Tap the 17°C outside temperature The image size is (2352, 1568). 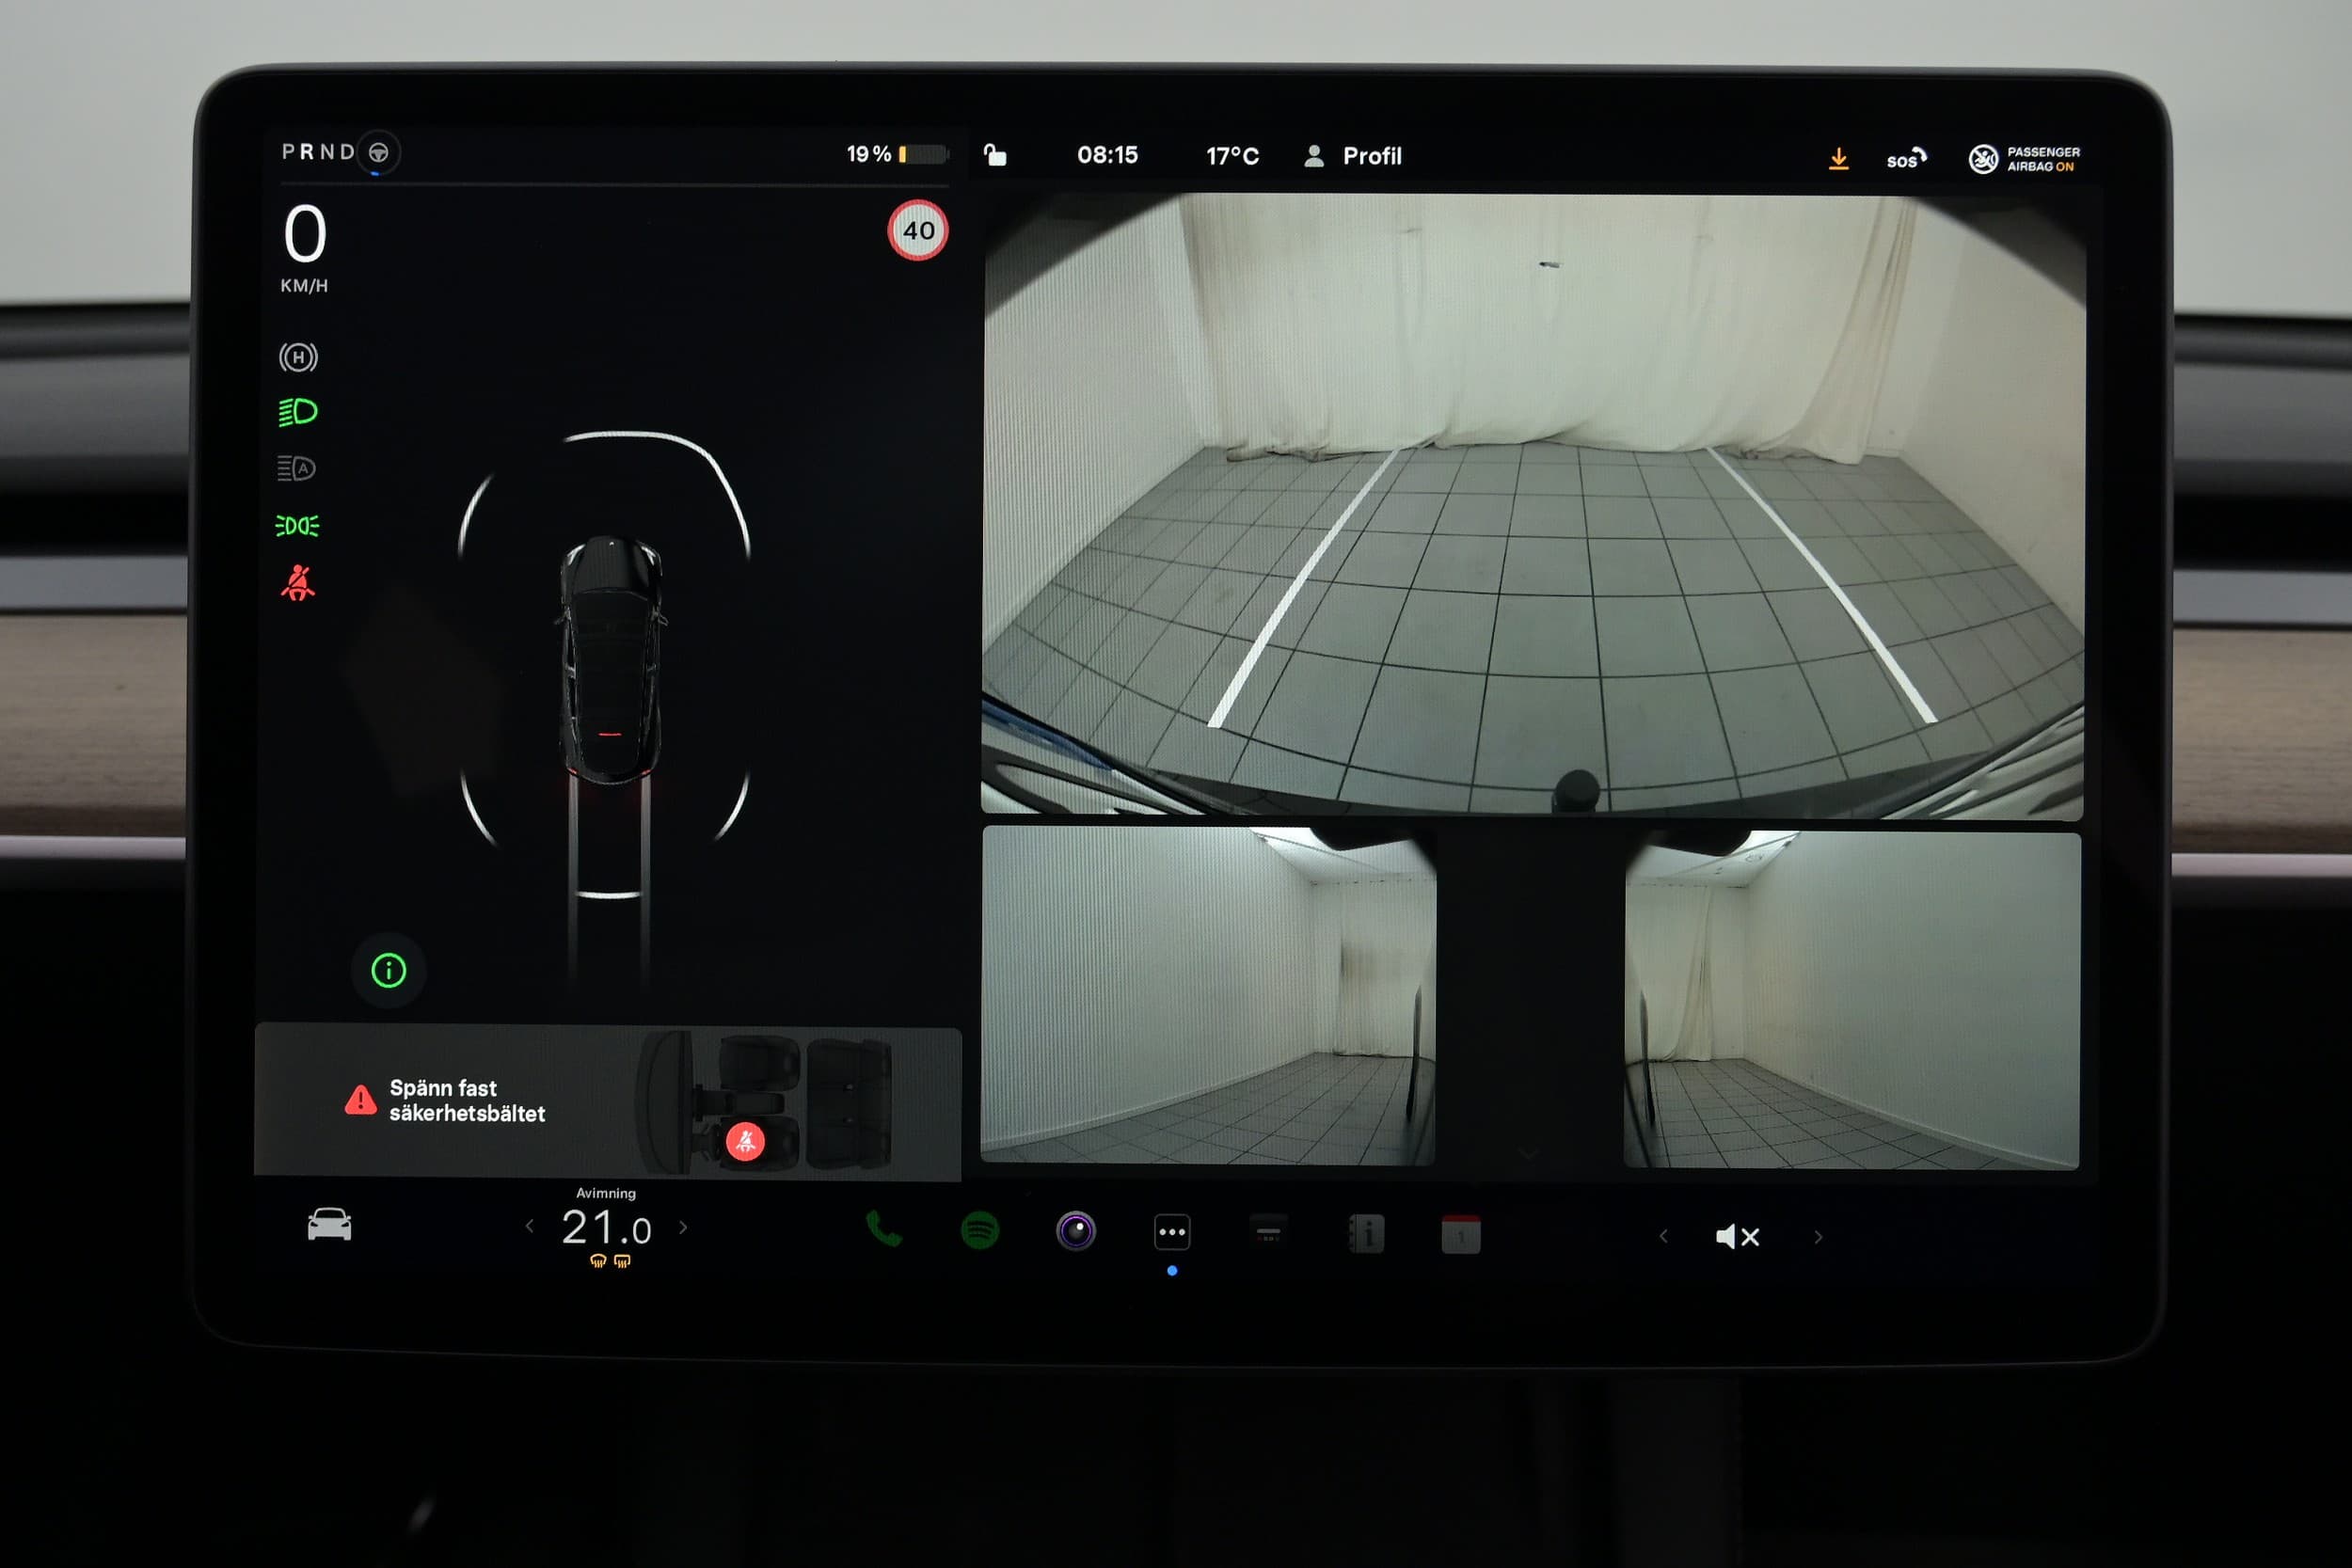(x=1232, y=156)
